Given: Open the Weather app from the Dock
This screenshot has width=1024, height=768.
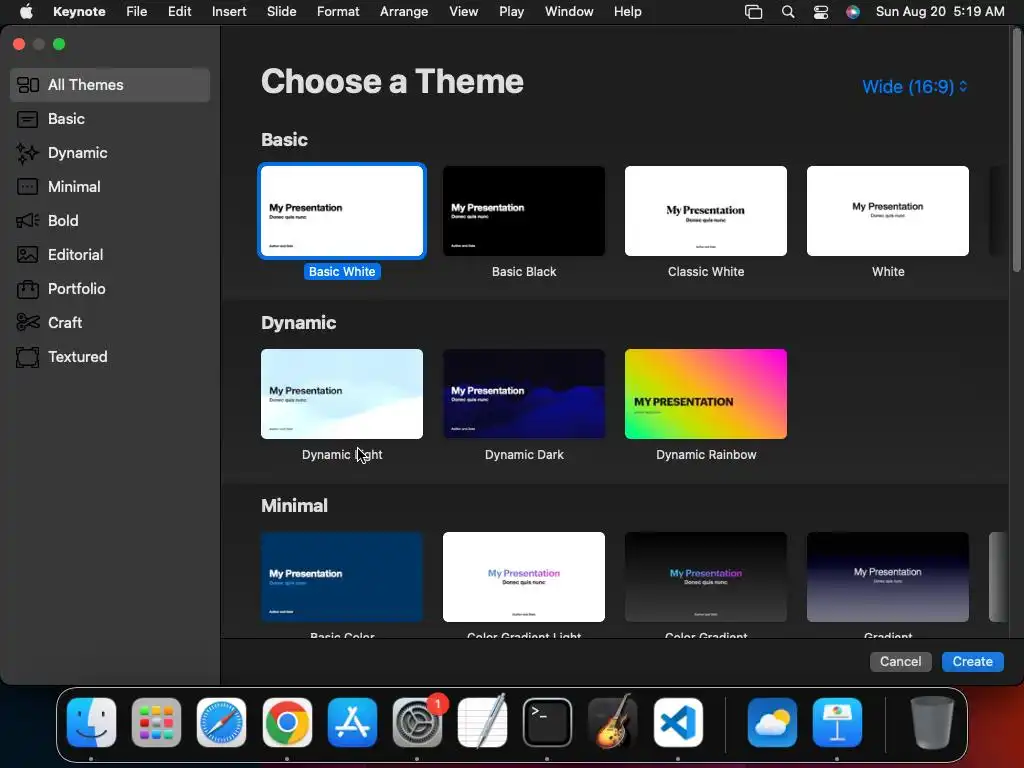Looking at the screenshot, I should (772, 722).
